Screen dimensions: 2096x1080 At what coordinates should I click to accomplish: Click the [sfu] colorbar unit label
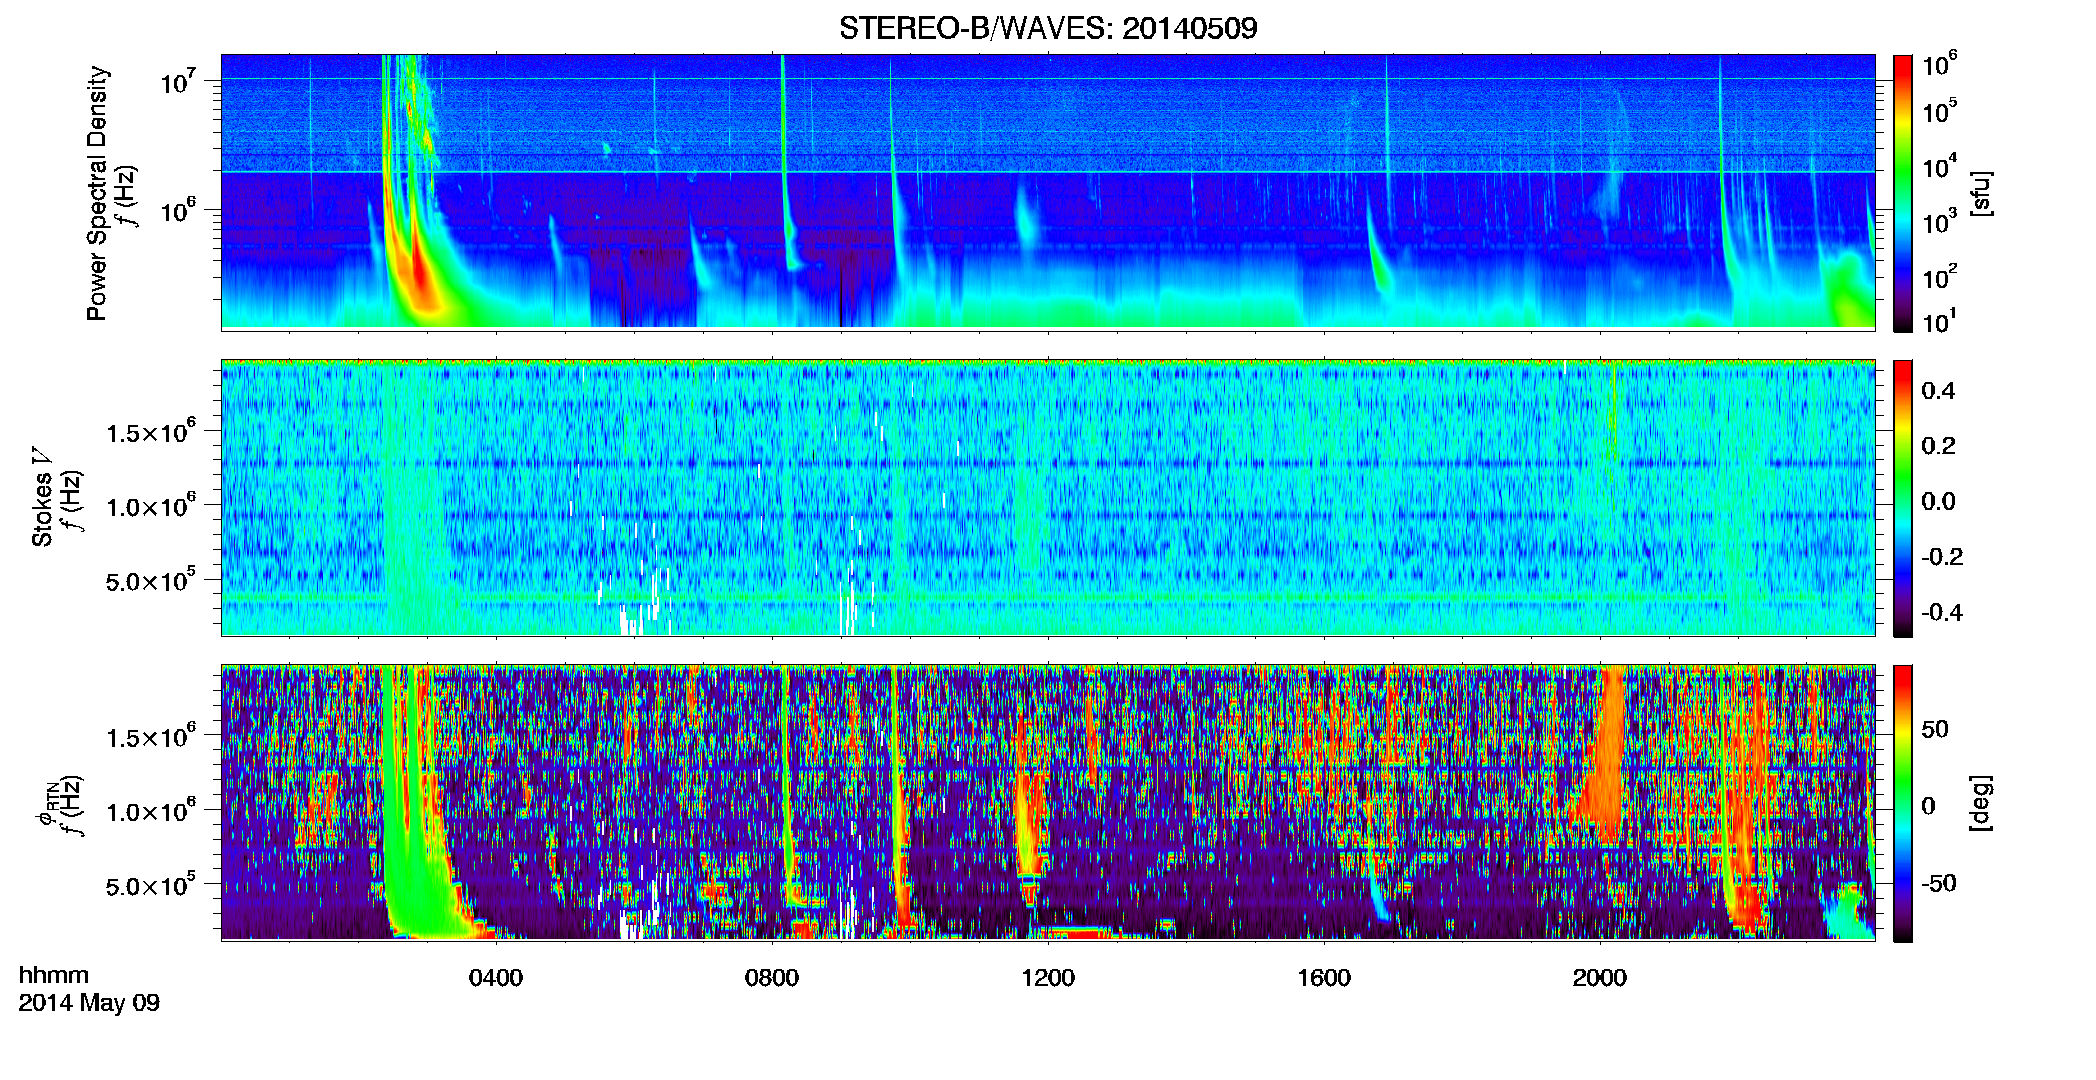pos(1981,193)
